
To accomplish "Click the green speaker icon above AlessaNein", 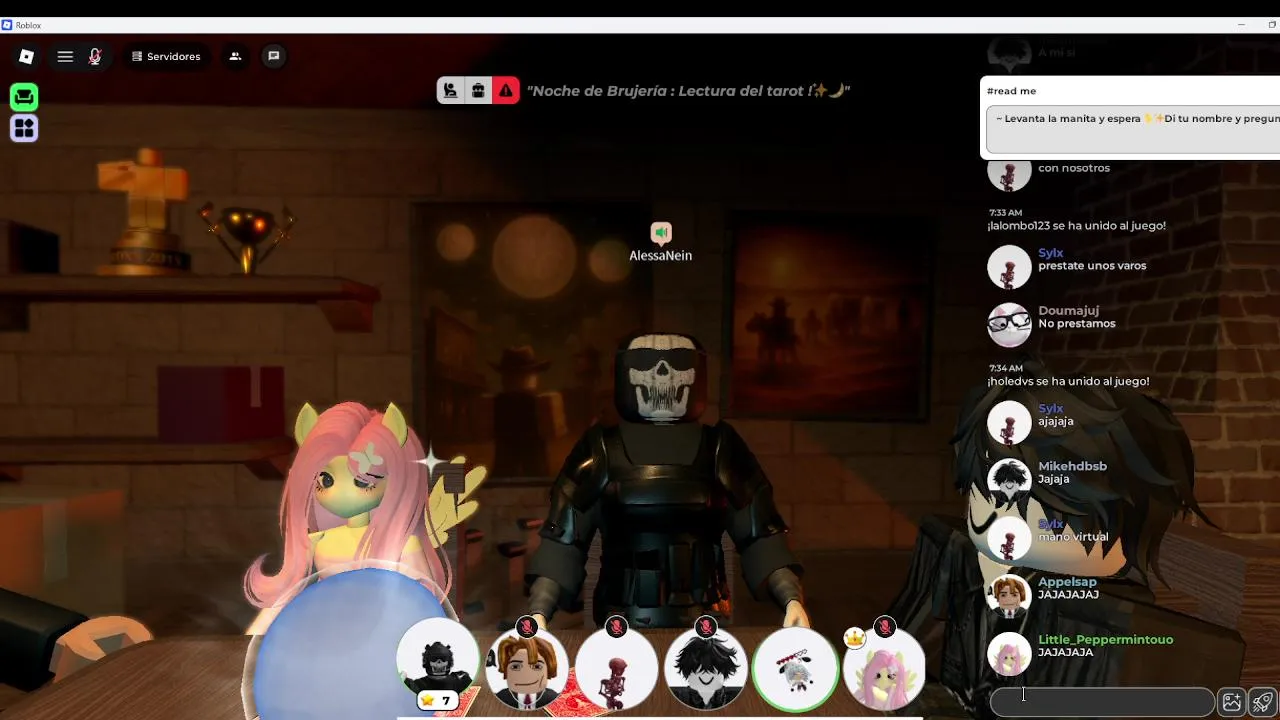I will pyautogui.click(x=661, y=233).
